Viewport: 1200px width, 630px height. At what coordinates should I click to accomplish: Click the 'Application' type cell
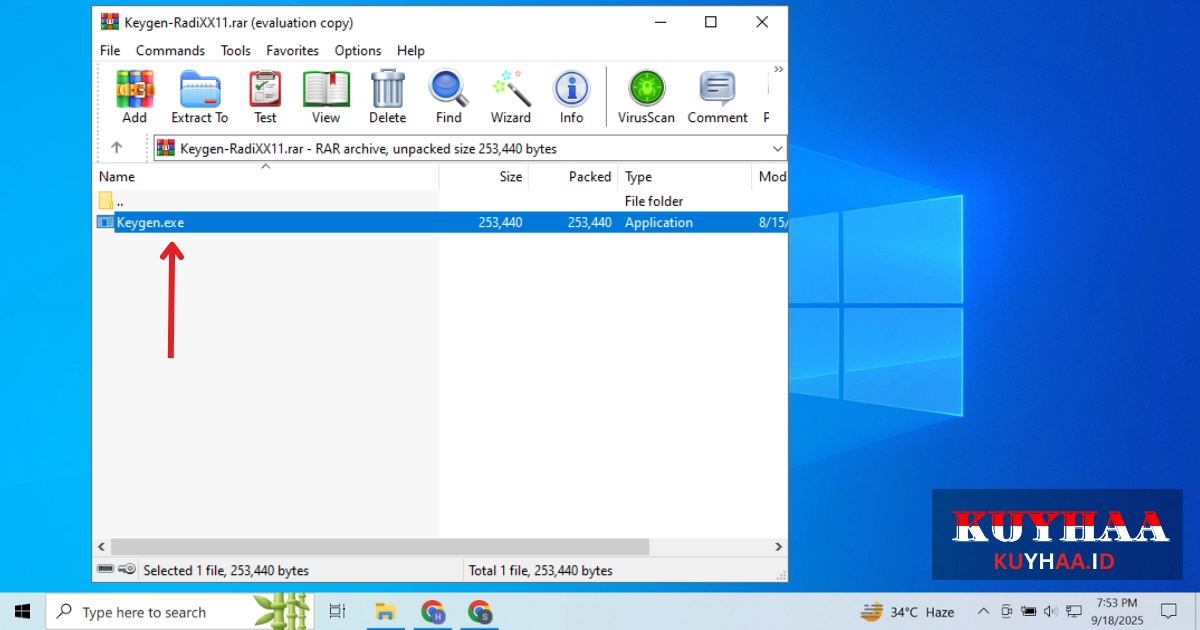[x=659, y=222]
